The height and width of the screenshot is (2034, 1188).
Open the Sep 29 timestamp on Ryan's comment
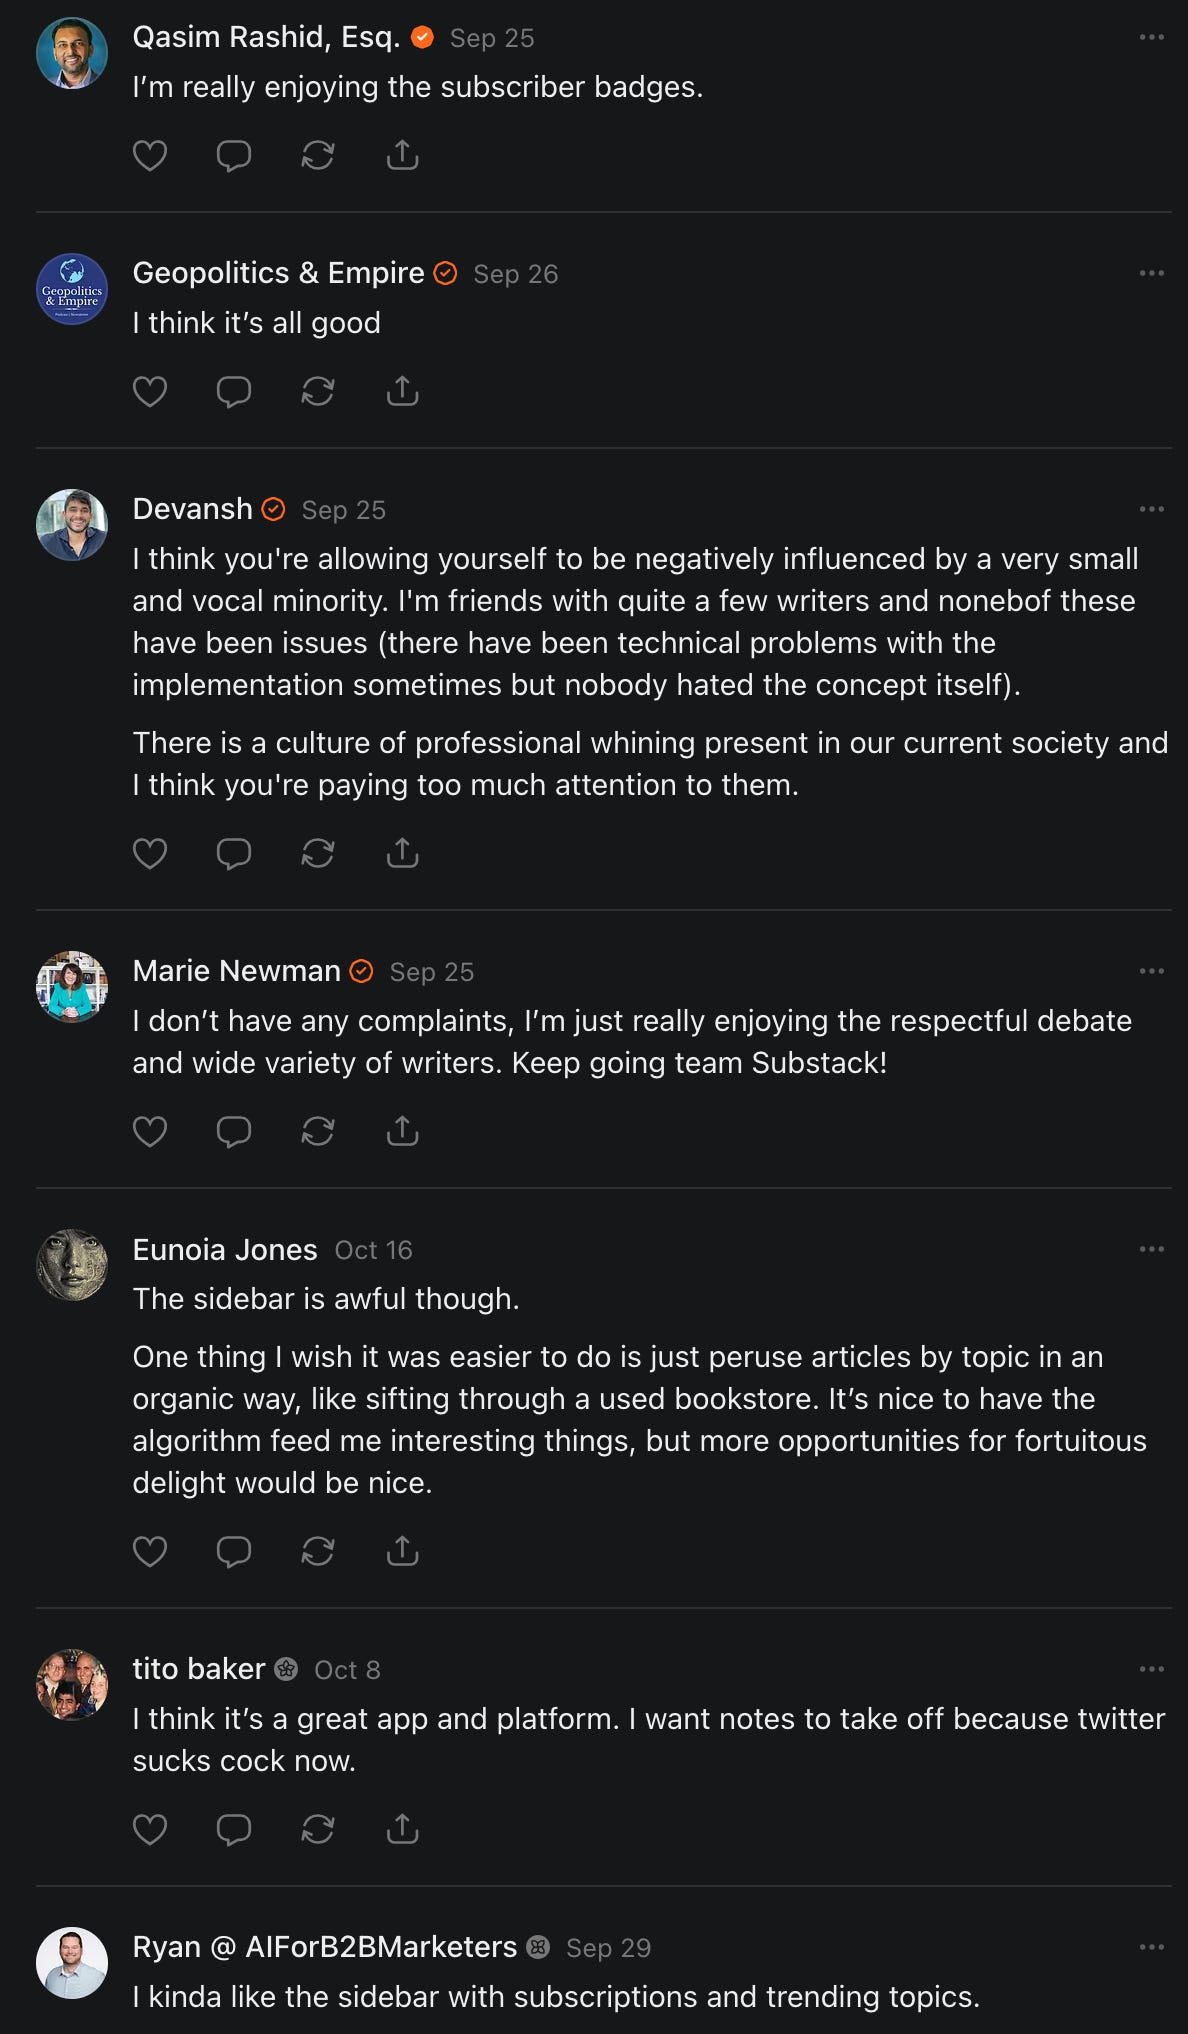(x=608, y=1948)
